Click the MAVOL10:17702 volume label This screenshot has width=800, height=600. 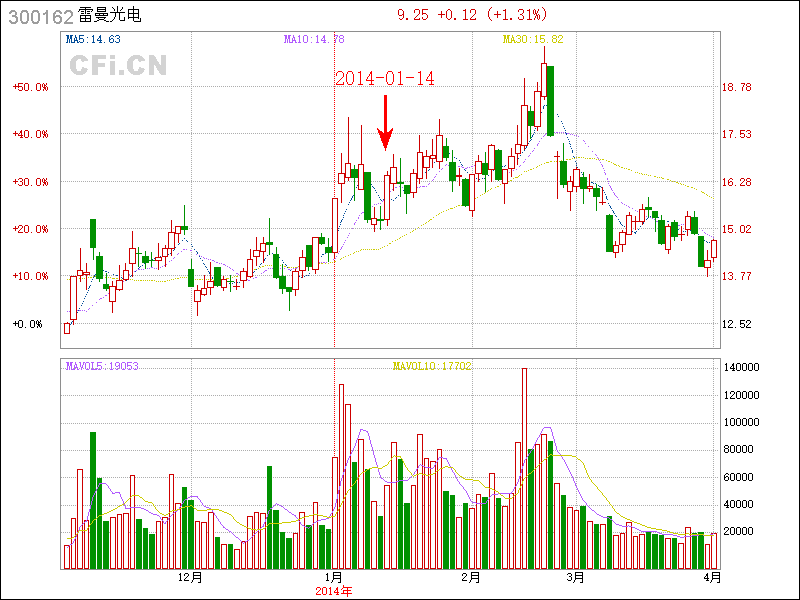(x=432, y=366)
